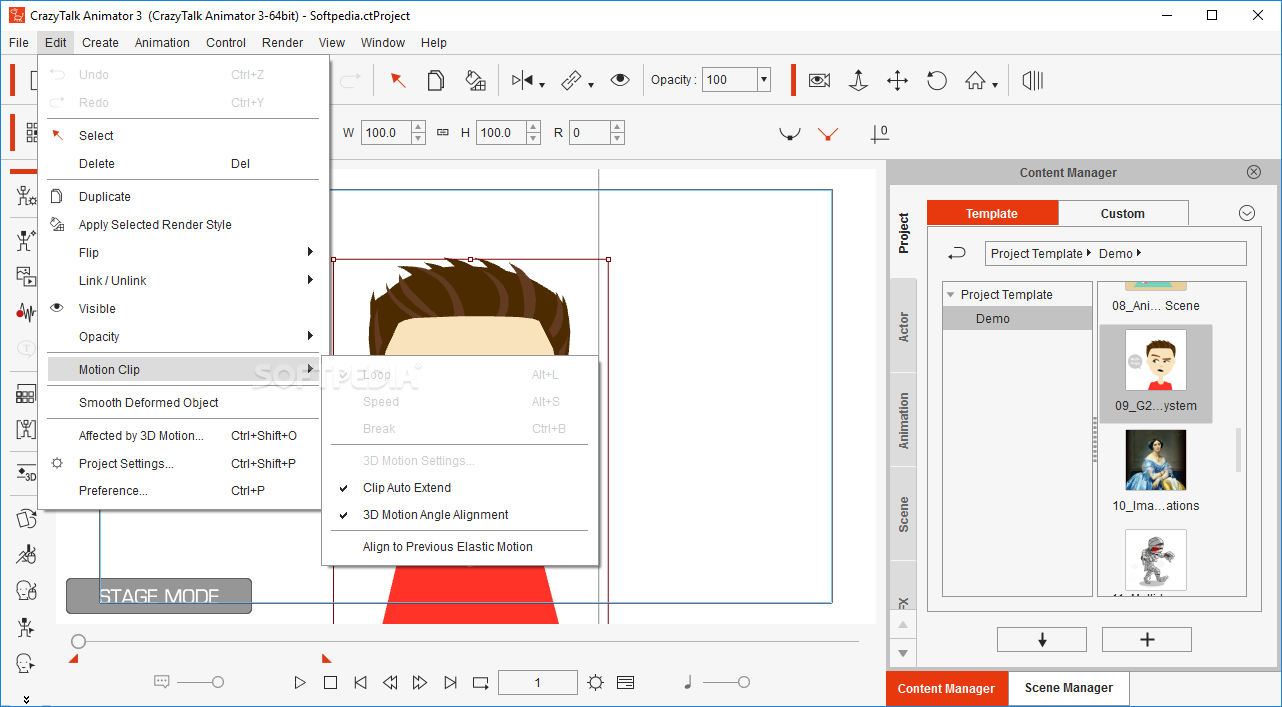
Task: Click the add plus button in Content Manager
Action: click(1147, 640)
